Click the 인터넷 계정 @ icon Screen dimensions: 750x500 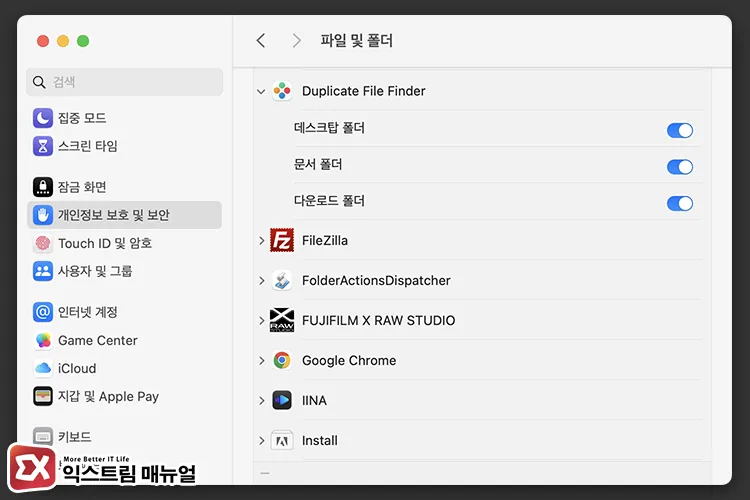coord(43,312)
